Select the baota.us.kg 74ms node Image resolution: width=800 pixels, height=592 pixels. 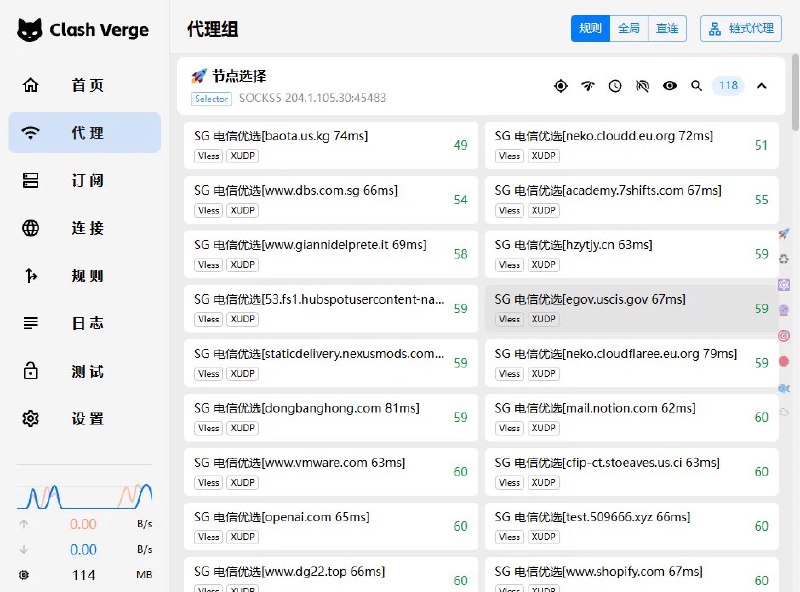331,145
